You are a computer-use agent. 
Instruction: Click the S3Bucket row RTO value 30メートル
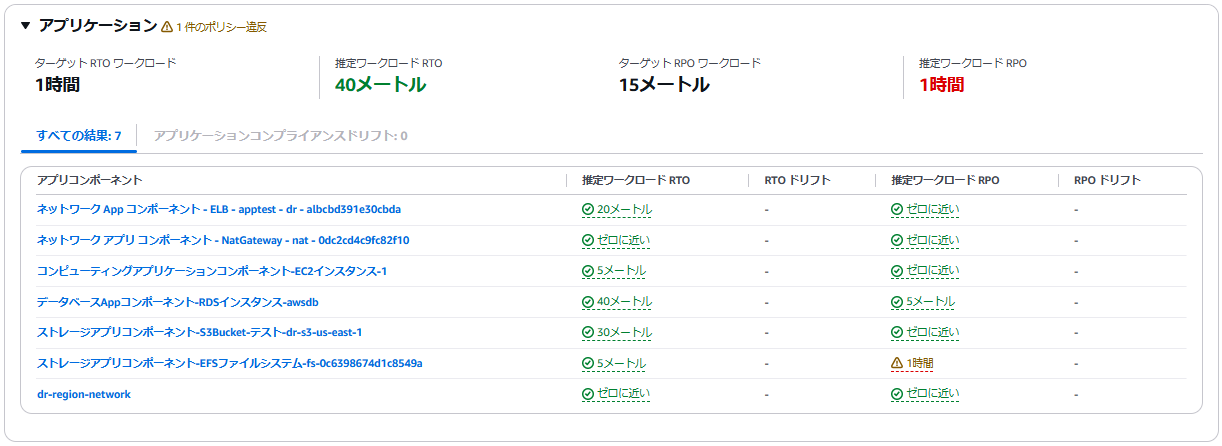pyautogui.click(x=624, y=332)
